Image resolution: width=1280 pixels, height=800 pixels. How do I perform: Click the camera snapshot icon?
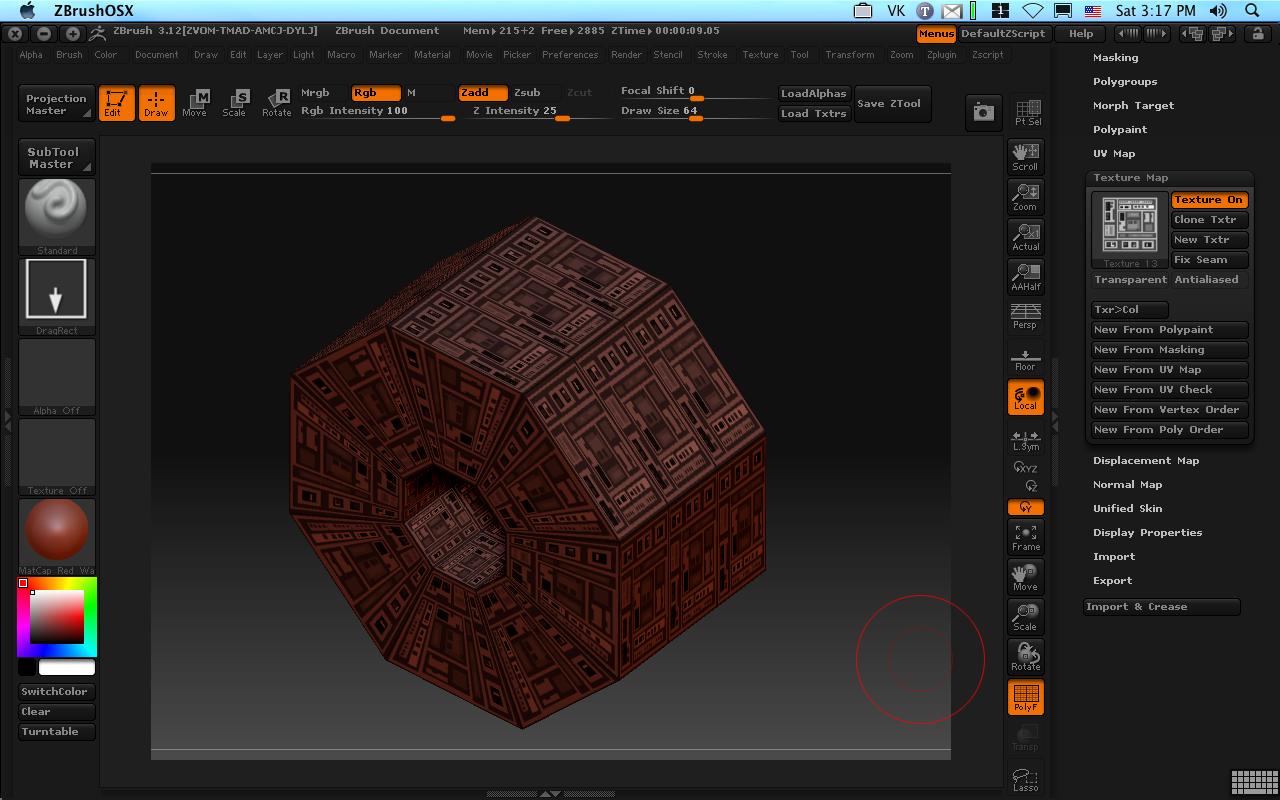(x=983, y=113)
